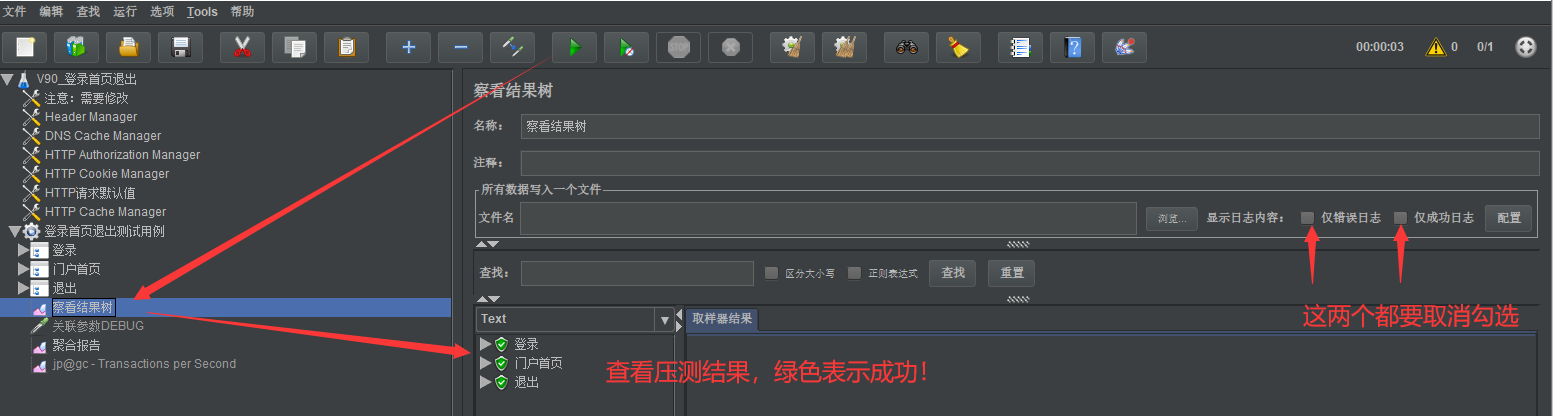This screenshot has height=416, width=1553.
Task: Collapse all tree nodes with minus icon
Action: [x=460, y=47]
